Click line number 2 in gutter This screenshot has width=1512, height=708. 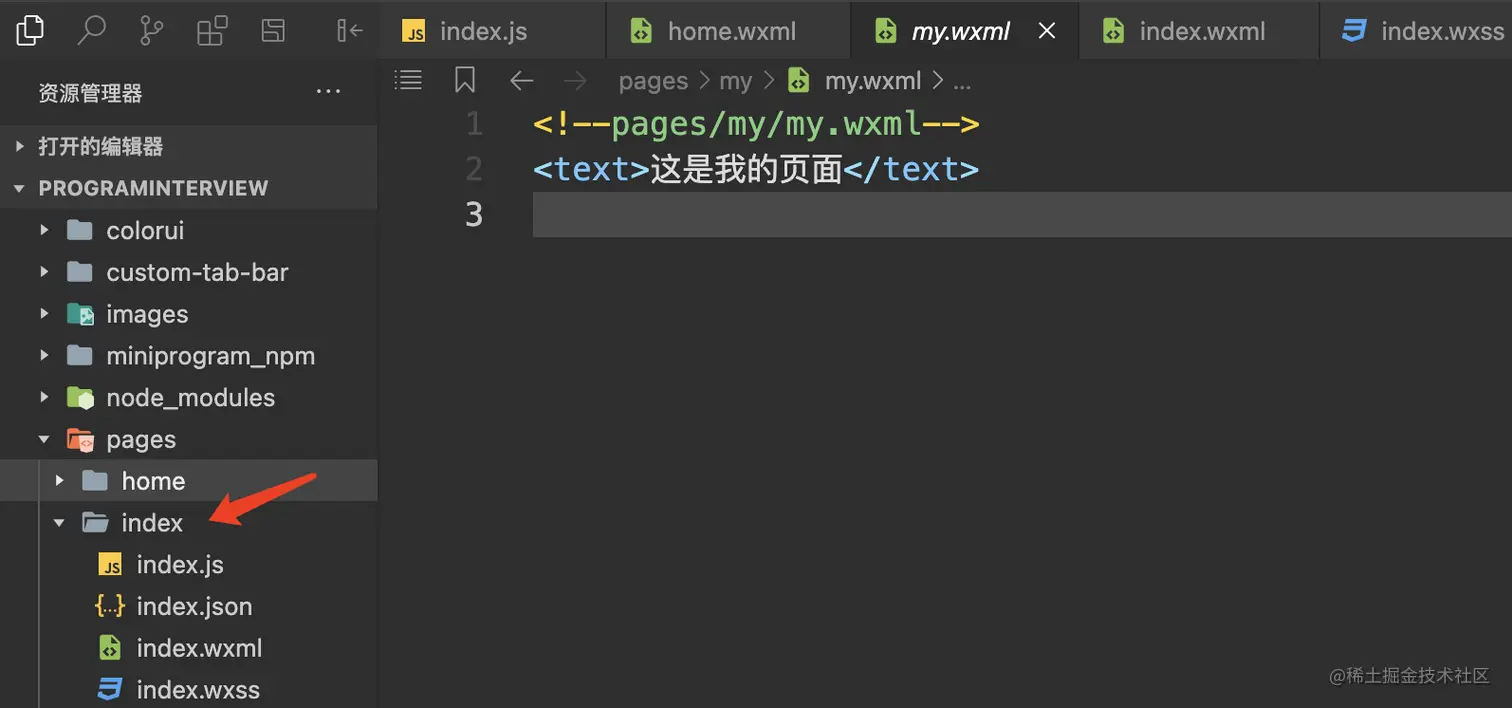click(474, 169)
